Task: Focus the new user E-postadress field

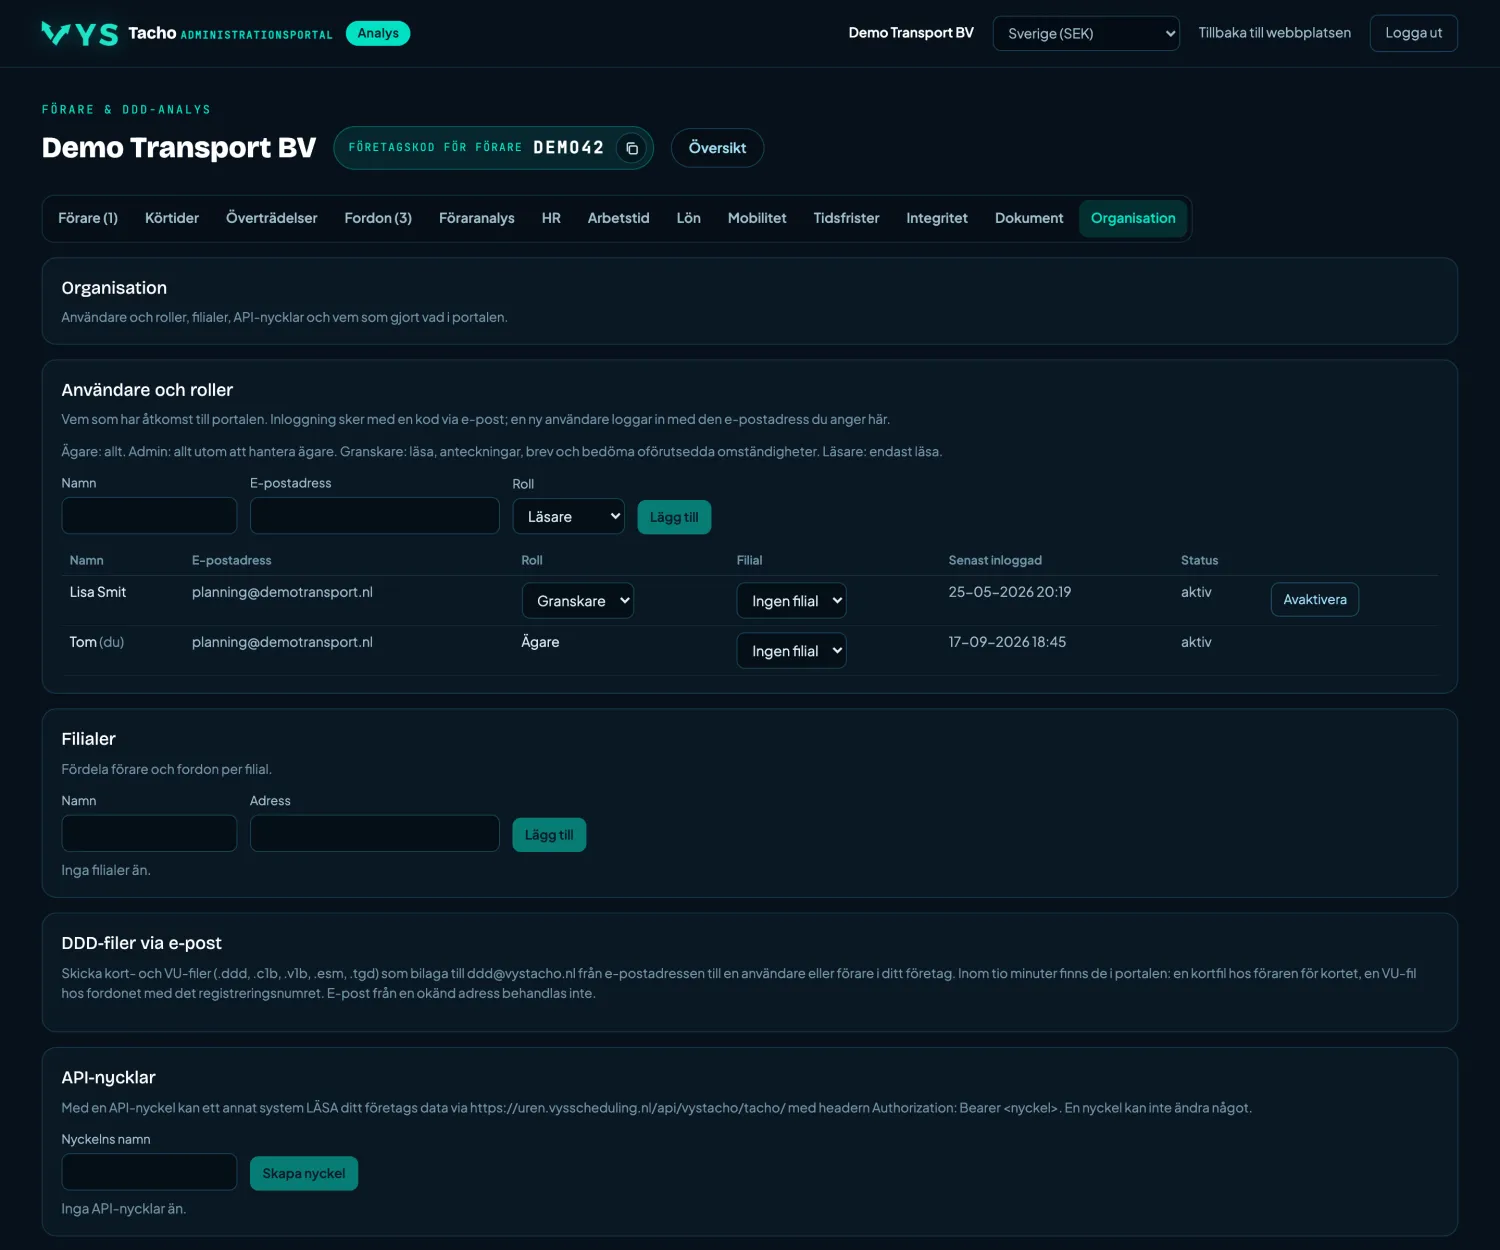Action: [x=375, y=516]
